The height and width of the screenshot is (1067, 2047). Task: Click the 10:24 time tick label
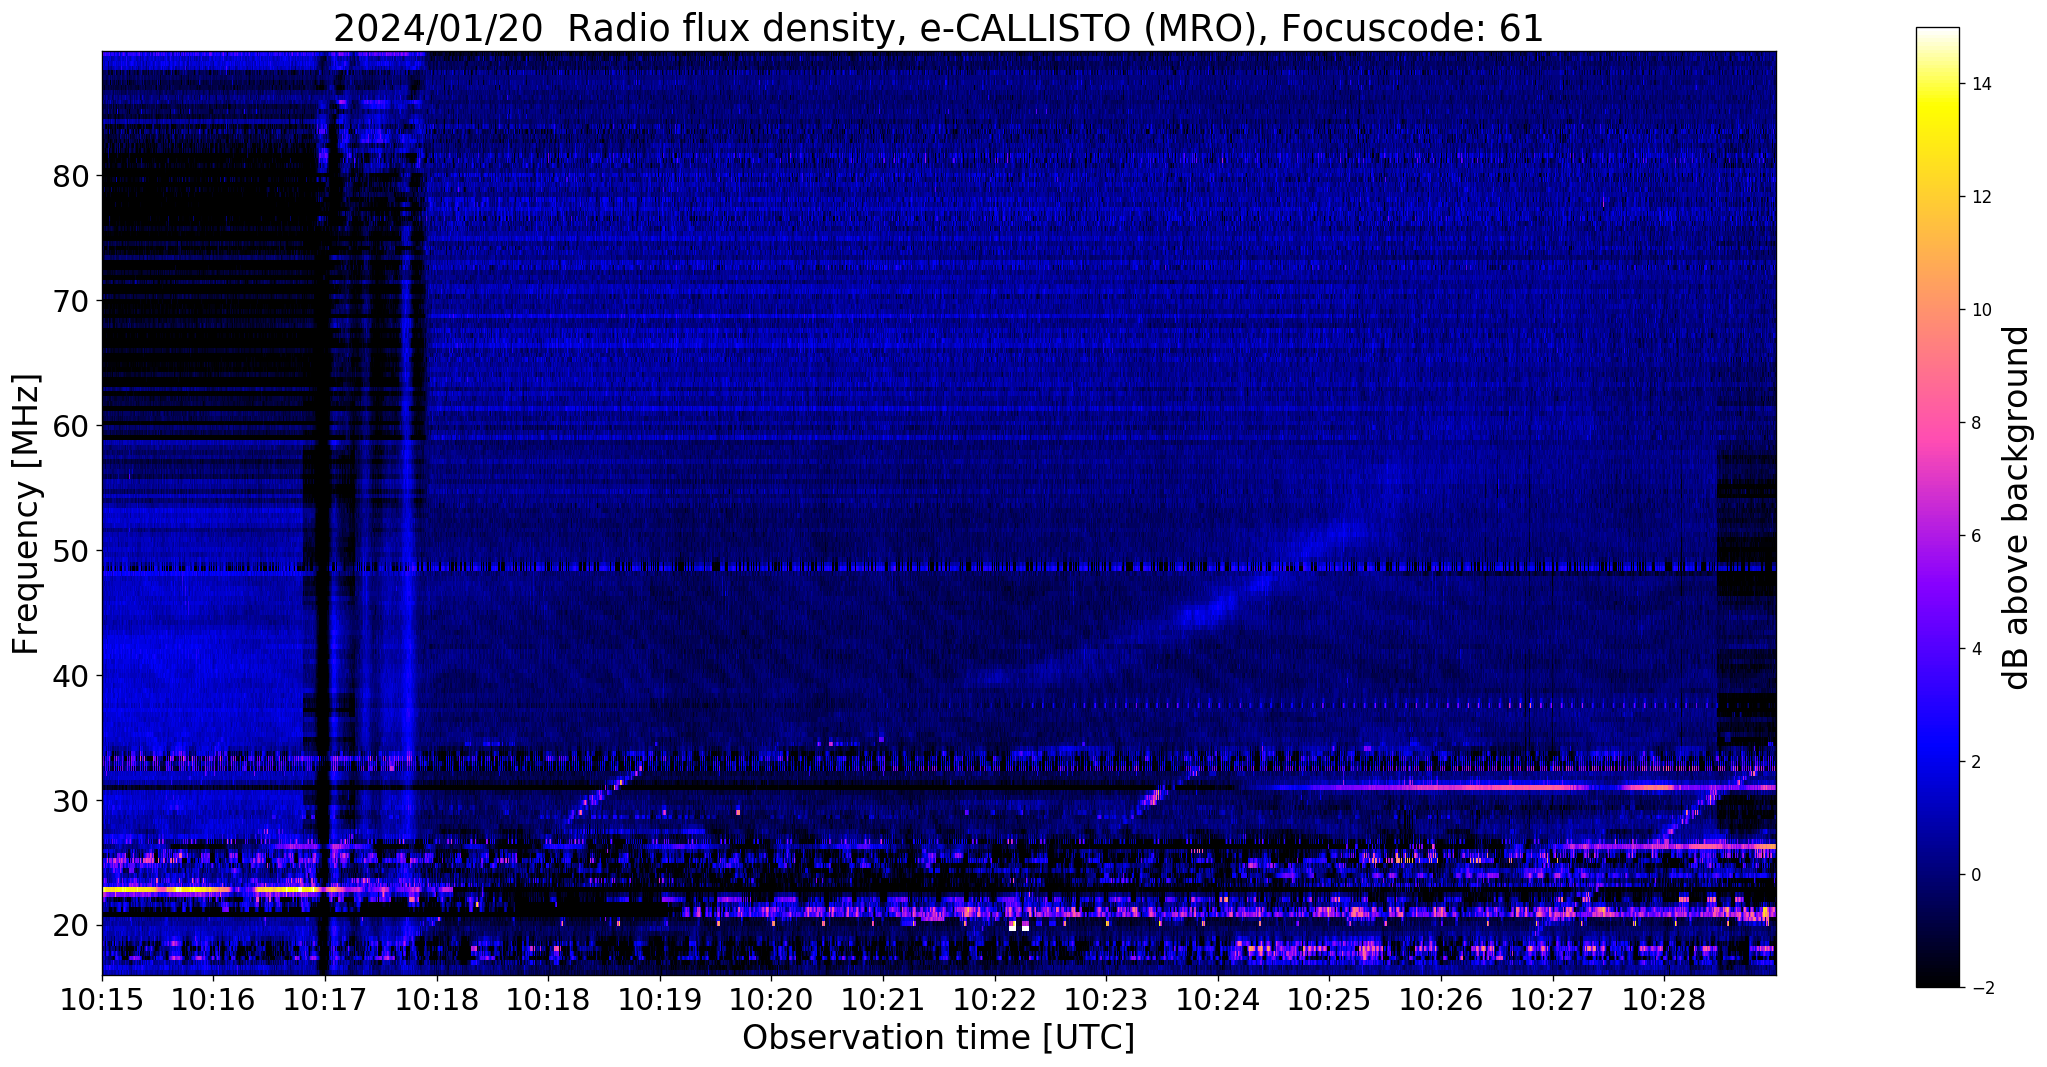pos(1218,1000)
